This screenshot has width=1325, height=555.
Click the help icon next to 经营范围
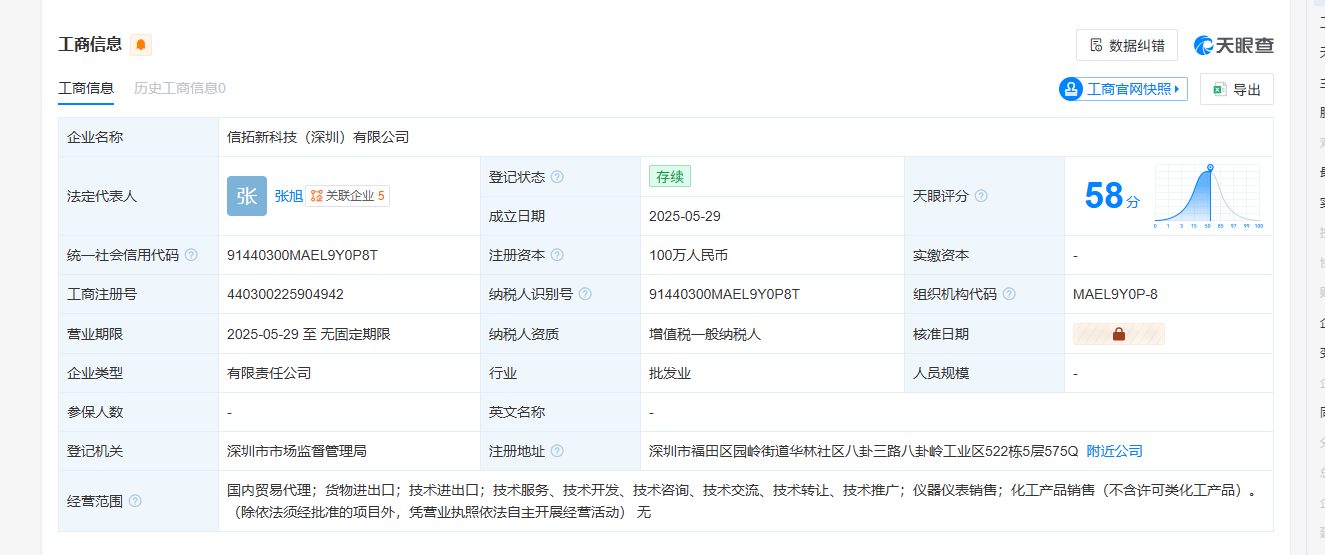tap(135, 501)
